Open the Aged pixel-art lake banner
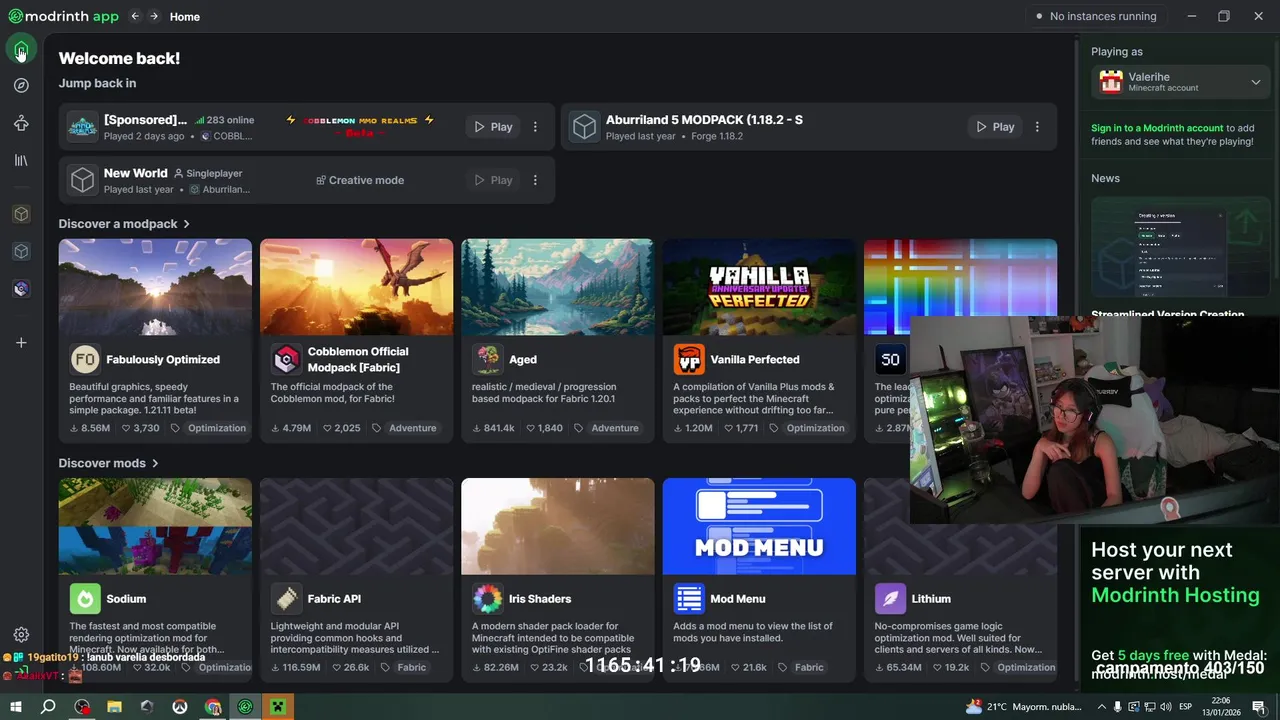The width and height of the screenshot is (1280, 720). point(558,287)
